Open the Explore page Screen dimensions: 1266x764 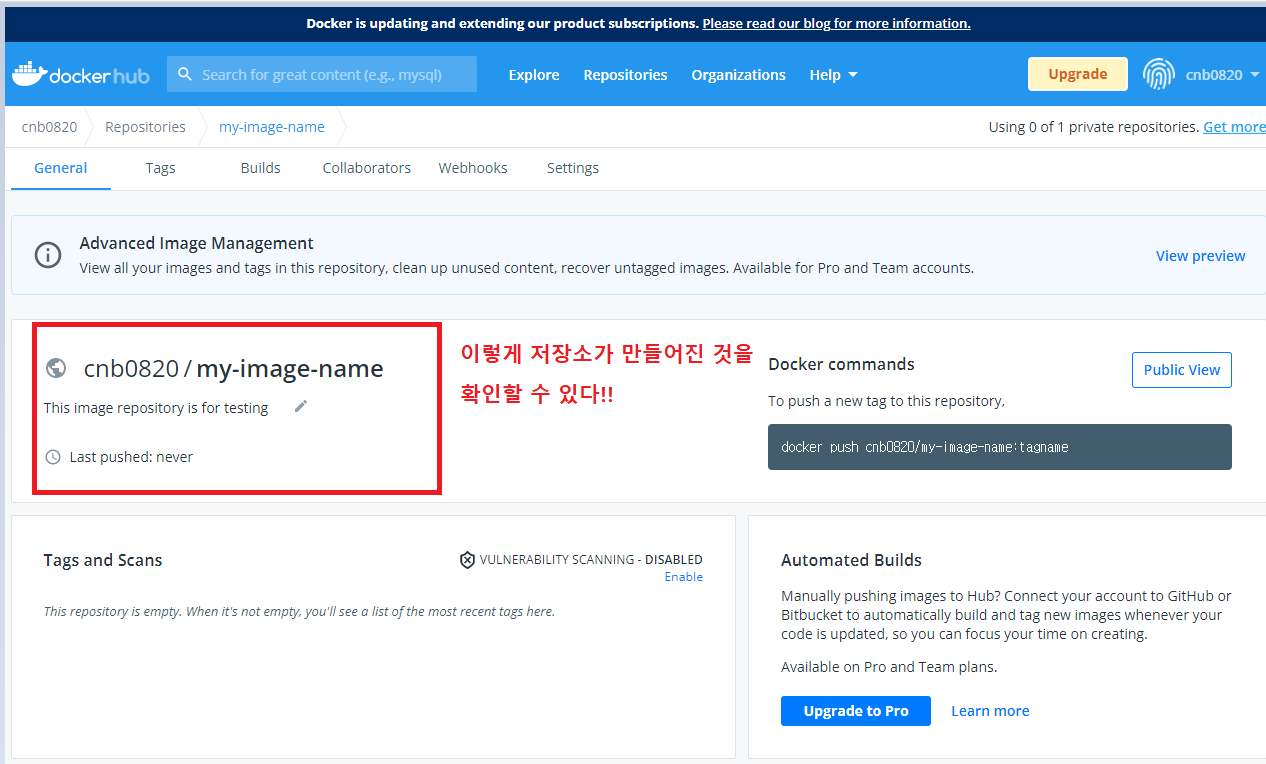coord(534,75)
